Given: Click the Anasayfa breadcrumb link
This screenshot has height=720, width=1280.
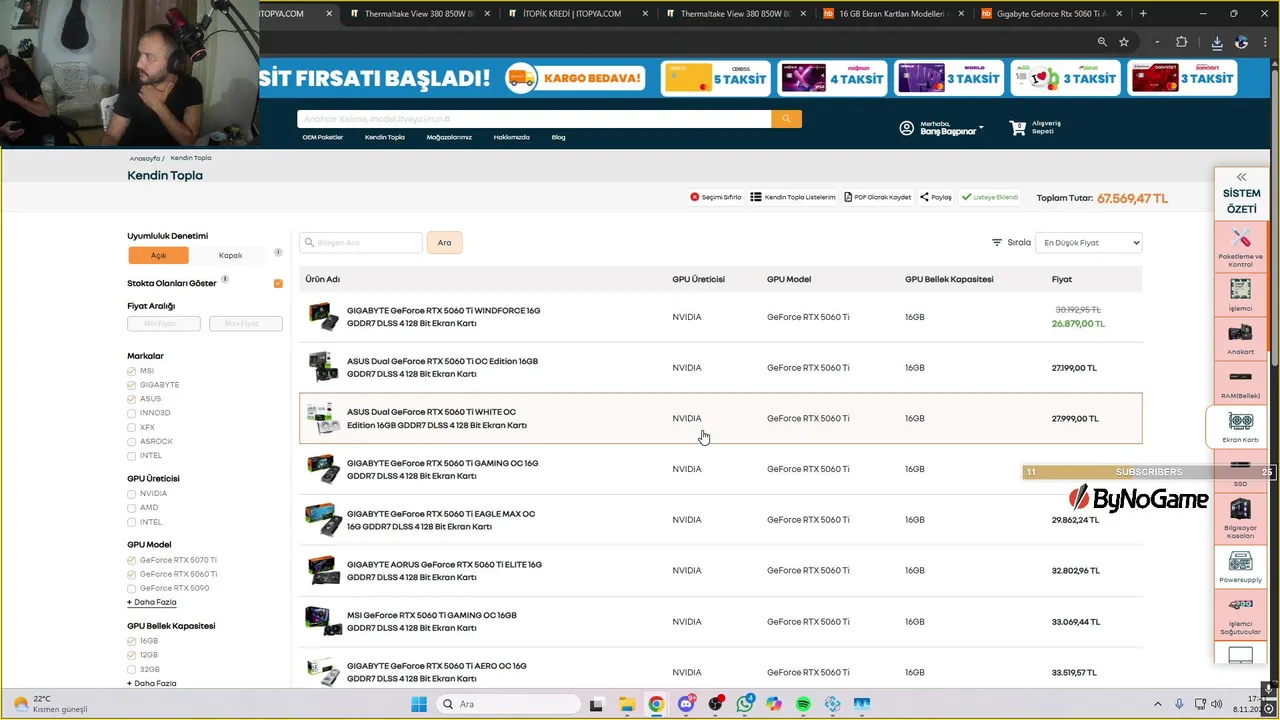Looking at the screenshot, I should (145, 158).
